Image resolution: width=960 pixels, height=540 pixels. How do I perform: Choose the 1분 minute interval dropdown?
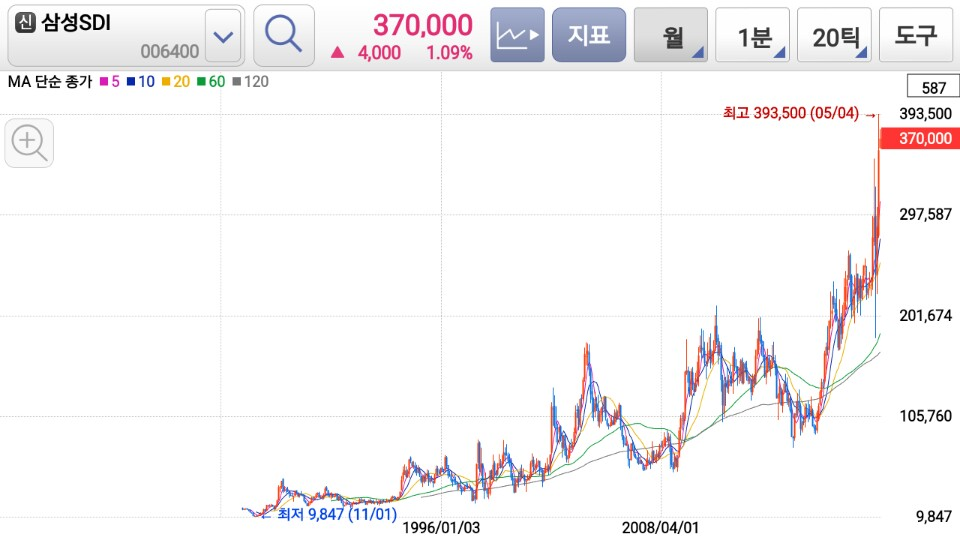coord(752,35)
